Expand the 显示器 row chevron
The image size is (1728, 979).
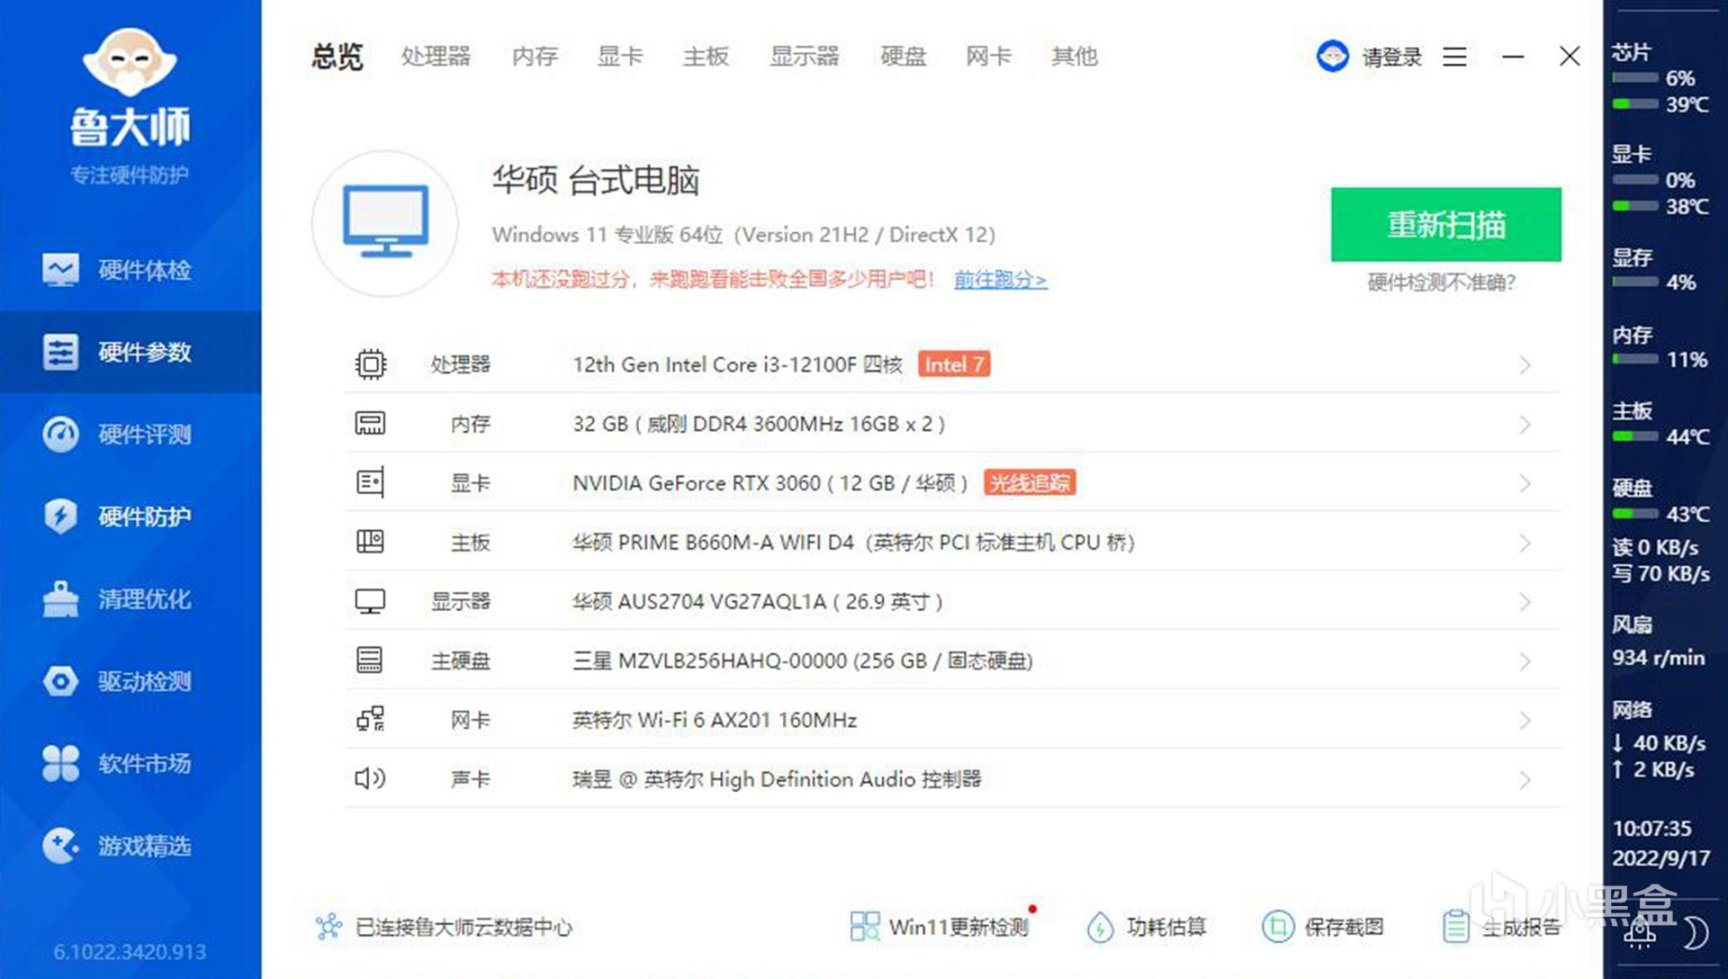[1524, 602]
